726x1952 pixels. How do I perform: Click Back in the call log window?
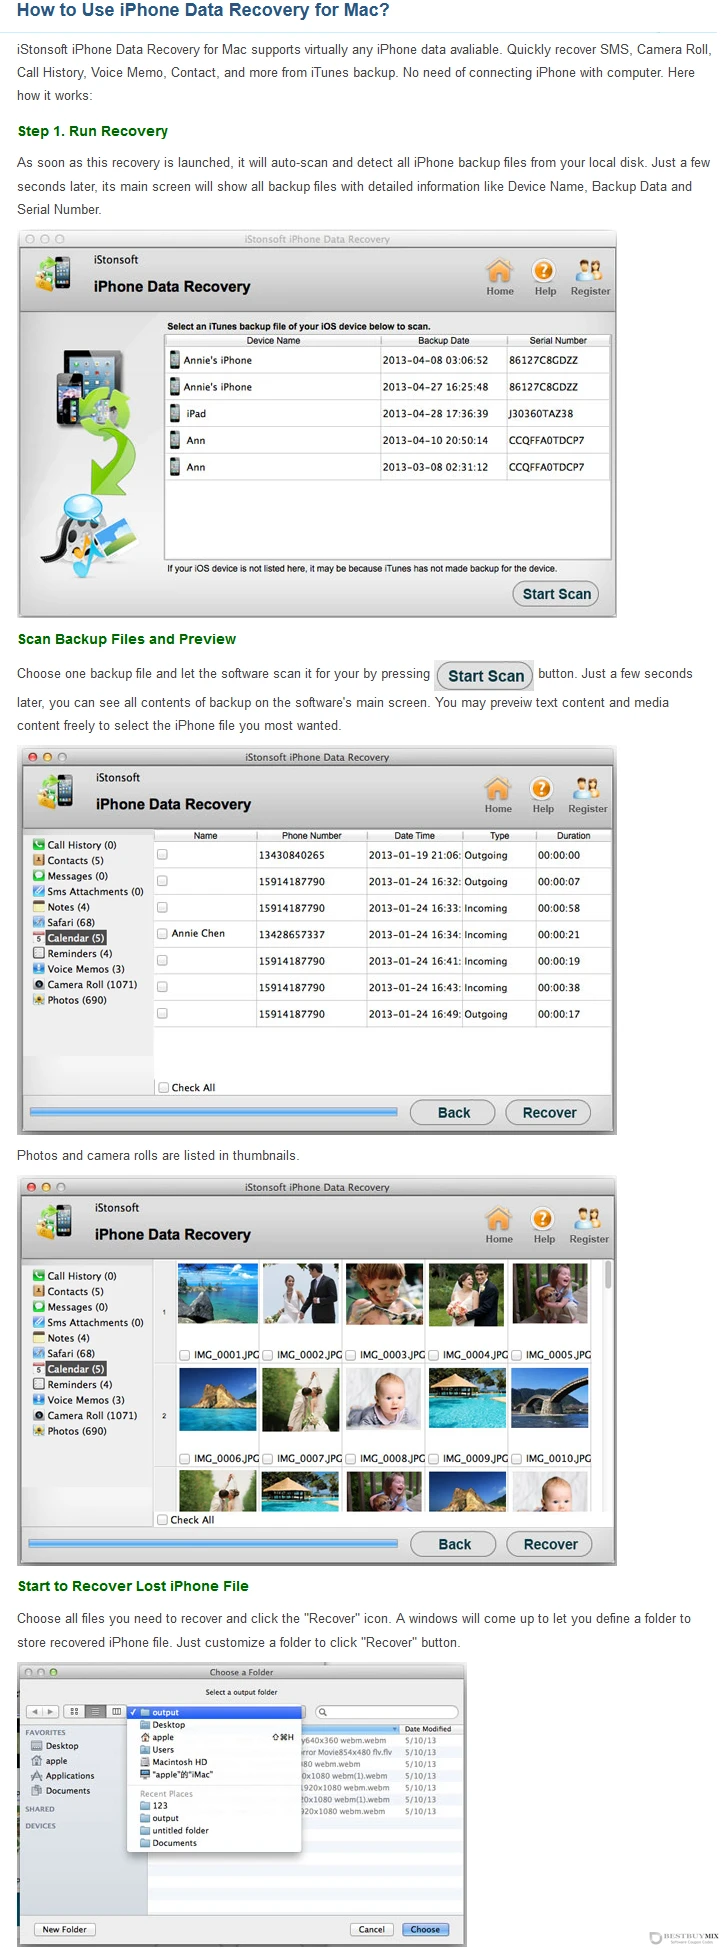point(454,1112)
